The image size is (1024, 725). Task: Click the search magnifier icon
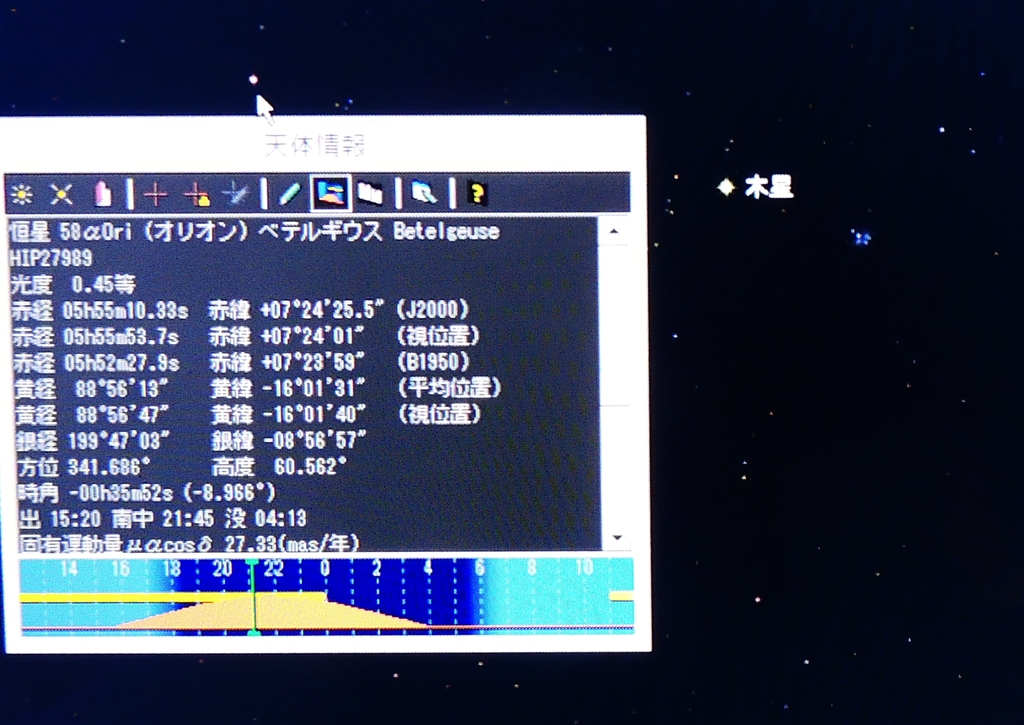[x=423, y=194]
